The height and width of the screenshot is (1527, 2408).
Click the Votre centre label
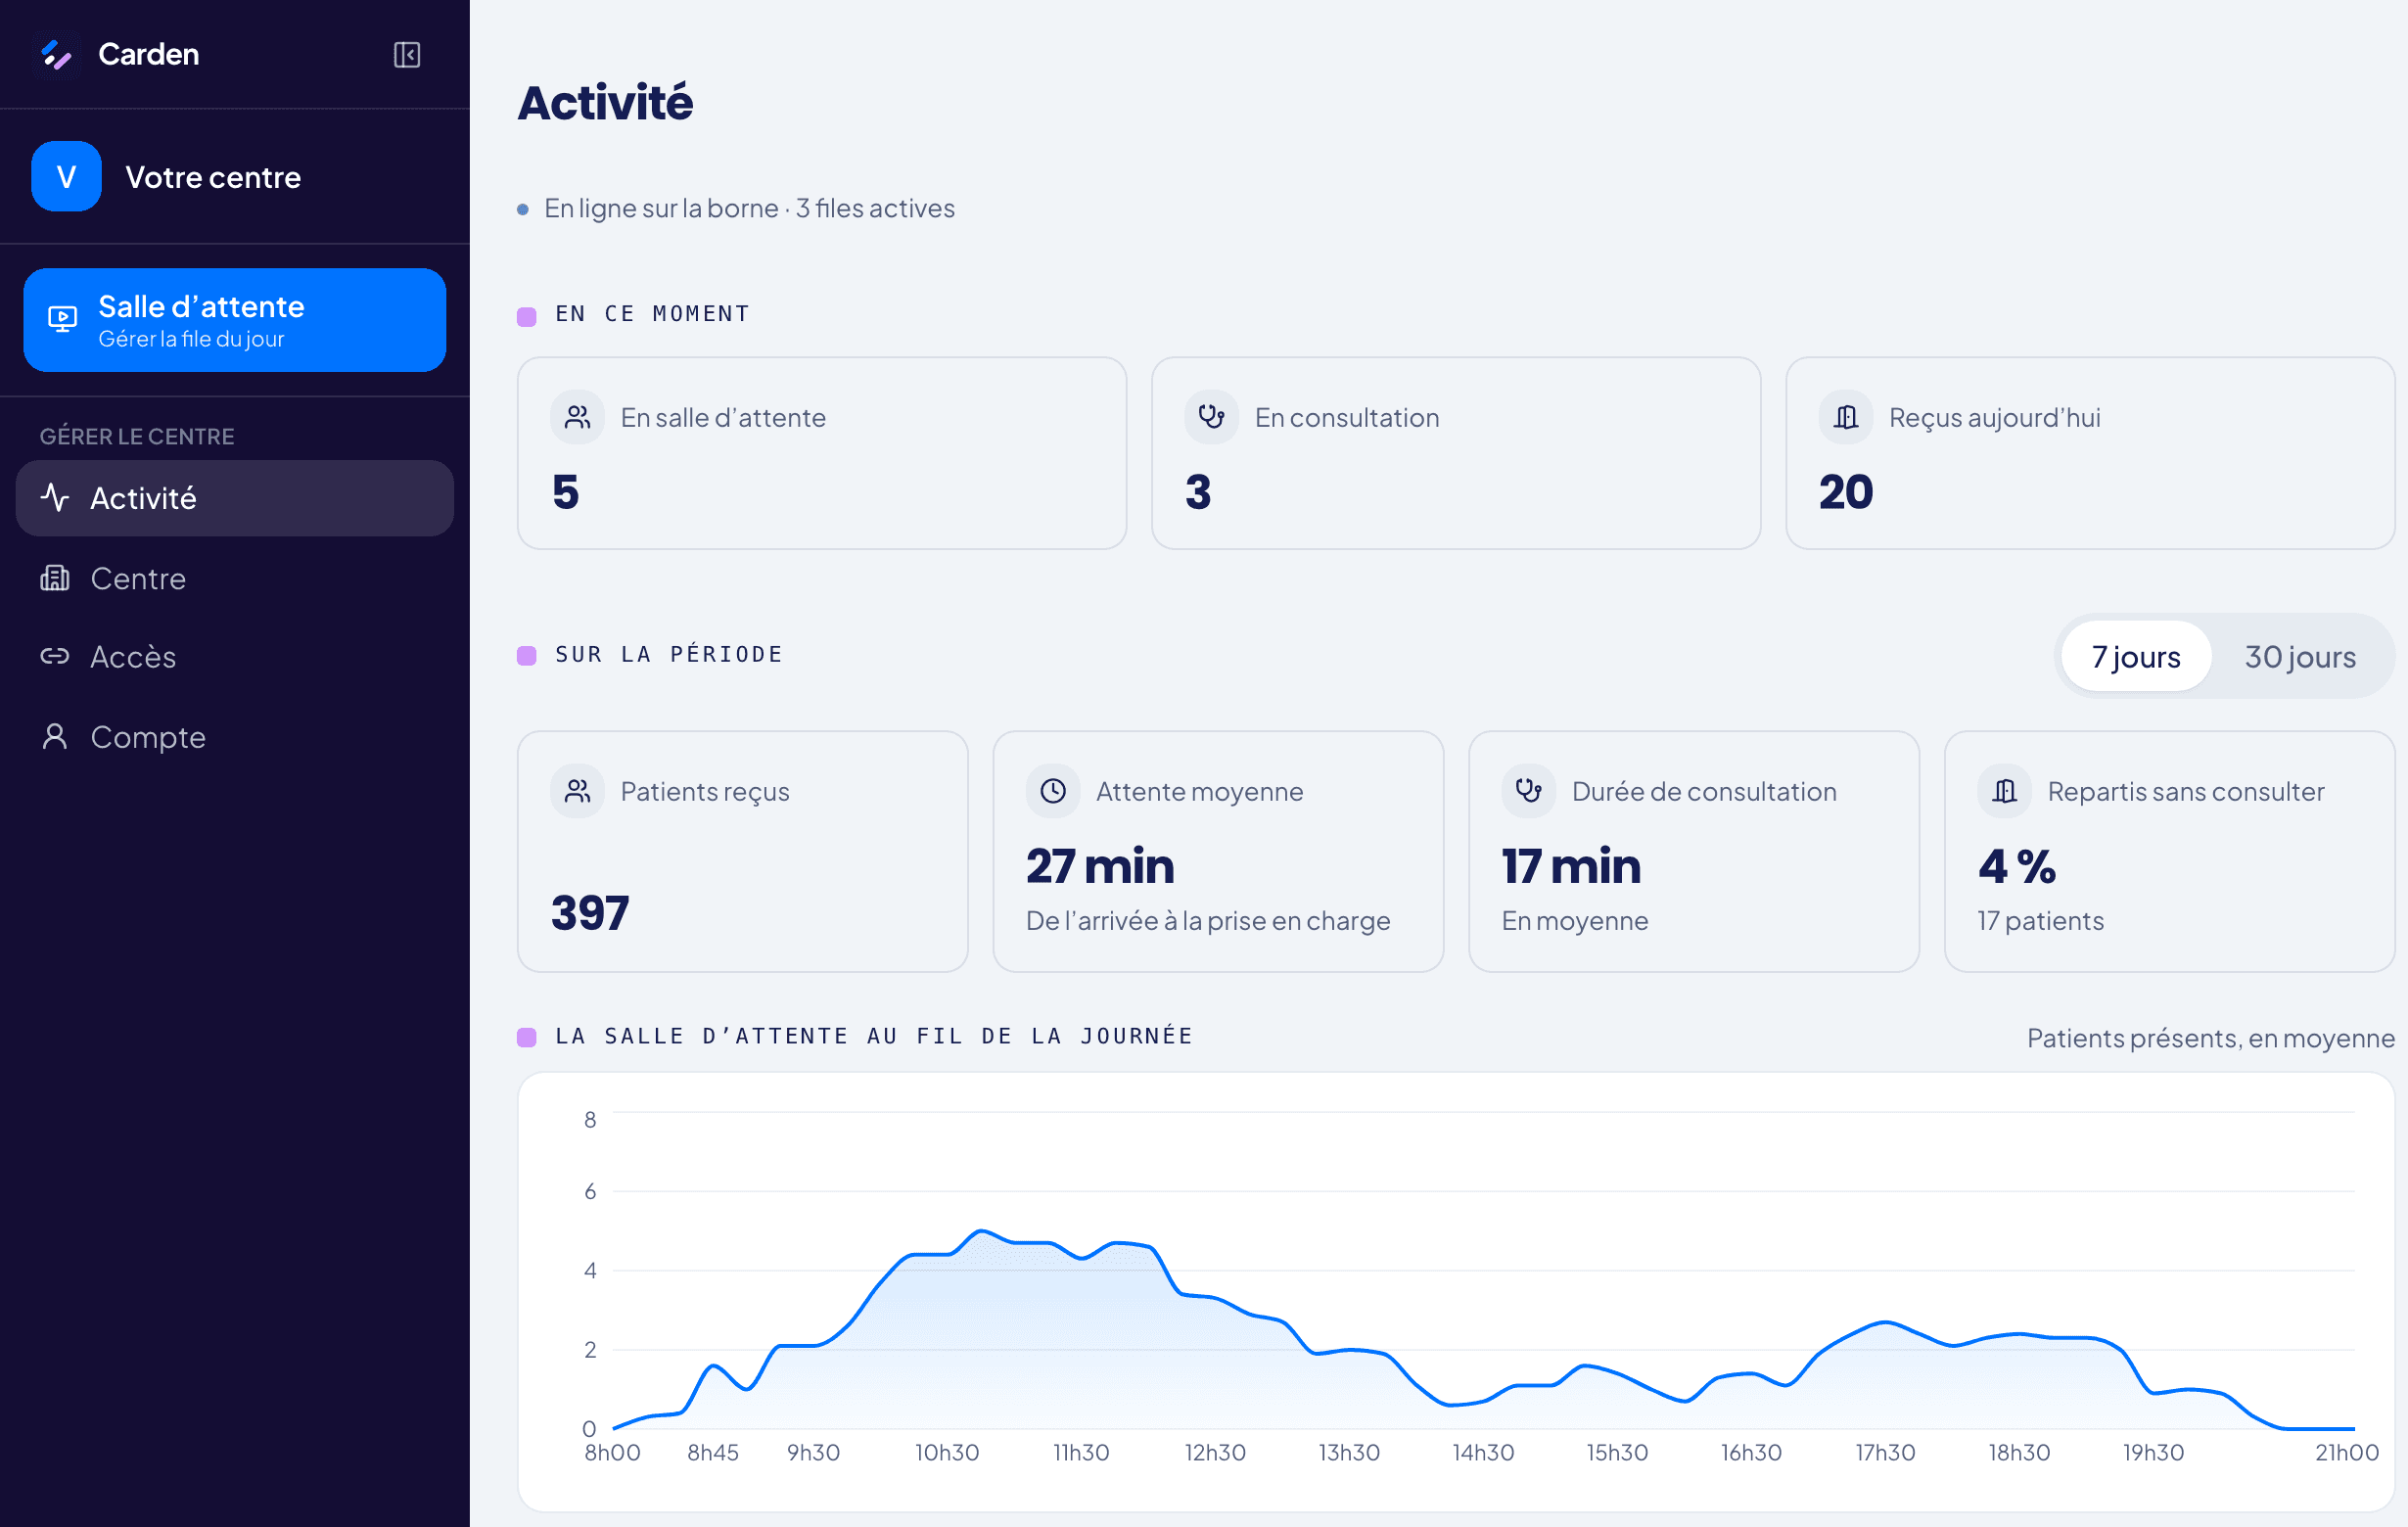click(x=213, y=177)
